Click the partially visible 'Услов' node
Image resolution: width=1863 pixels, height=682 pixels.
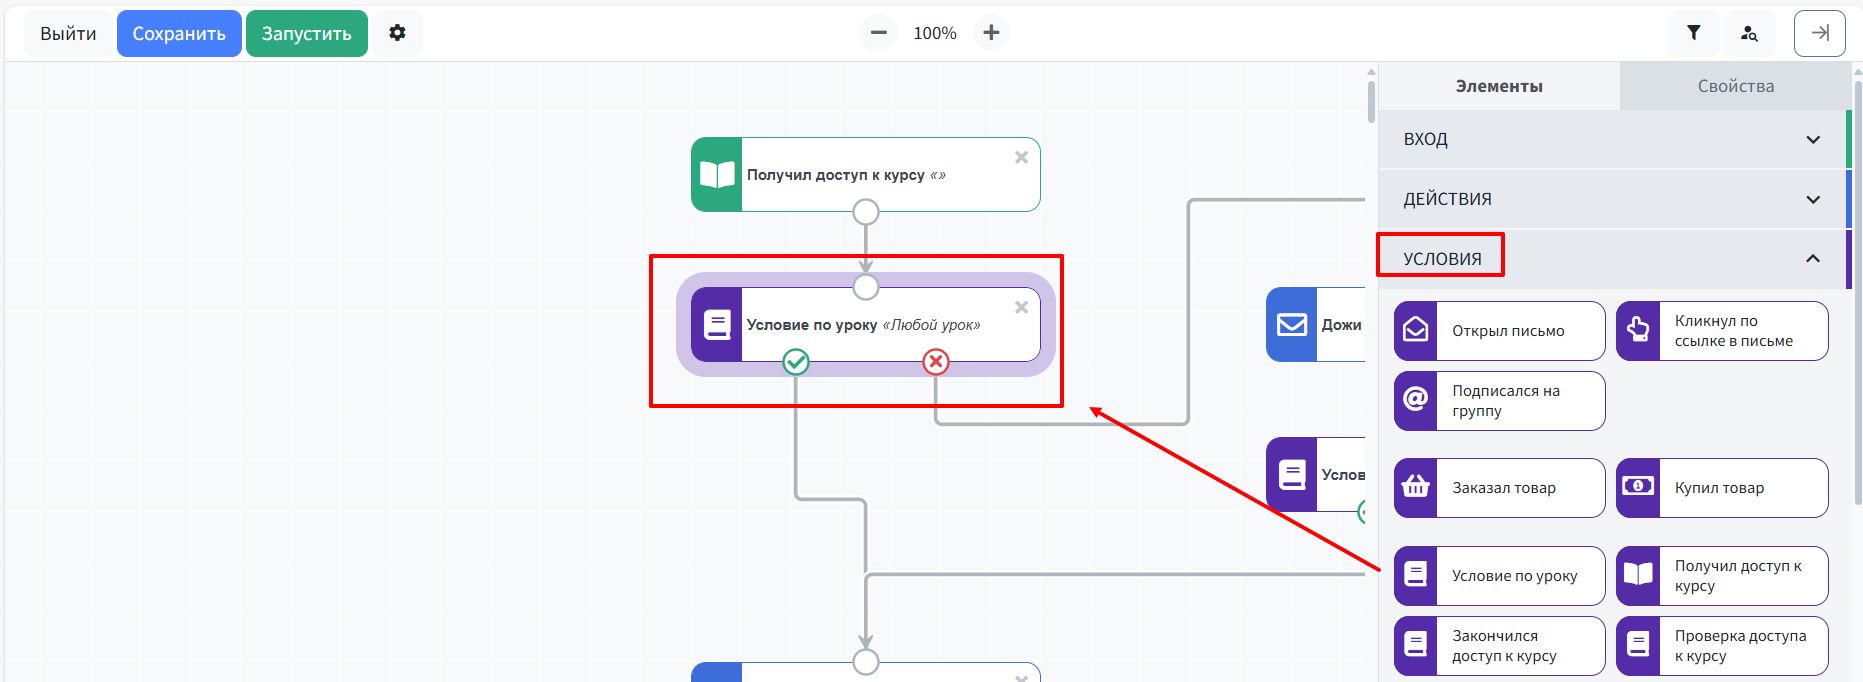(x=1316, y=475)
